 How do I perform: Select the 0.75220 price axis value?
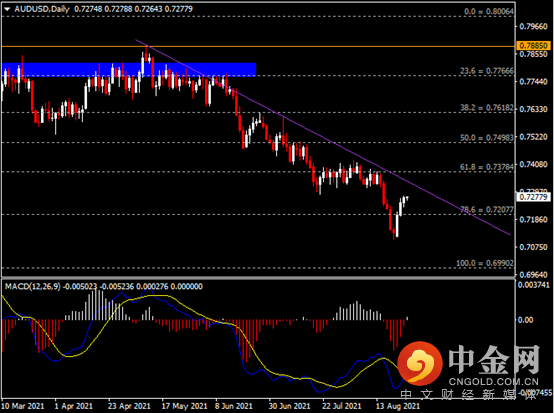click(534, 137)
